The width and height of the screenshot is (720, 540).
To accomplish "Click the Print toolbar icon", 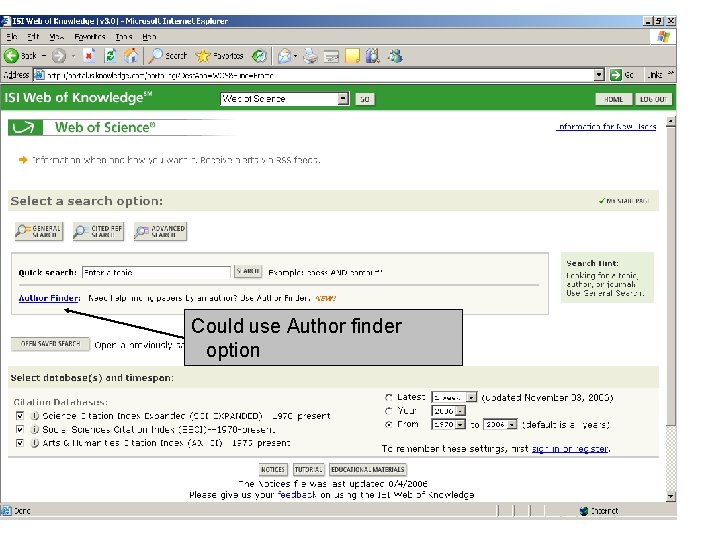I will pyautogui.click(x=310, y=56).
